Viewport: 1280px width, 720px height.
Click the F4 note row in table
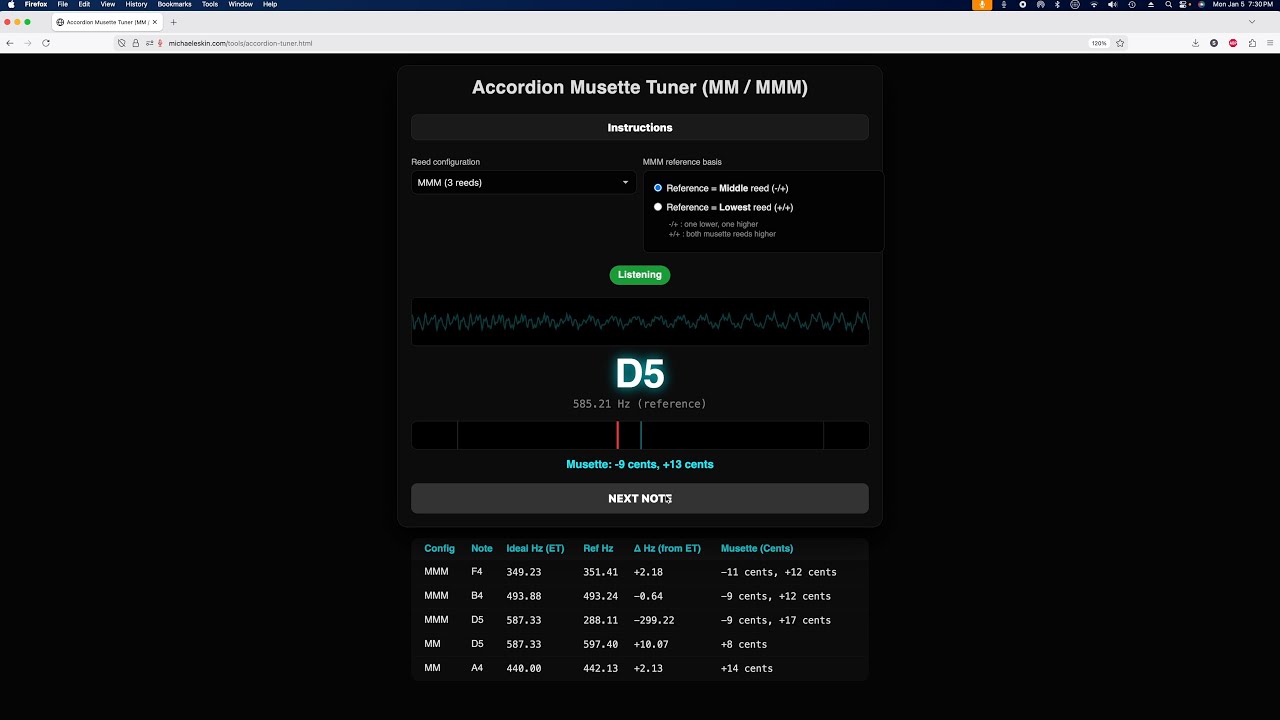[640, 572]
